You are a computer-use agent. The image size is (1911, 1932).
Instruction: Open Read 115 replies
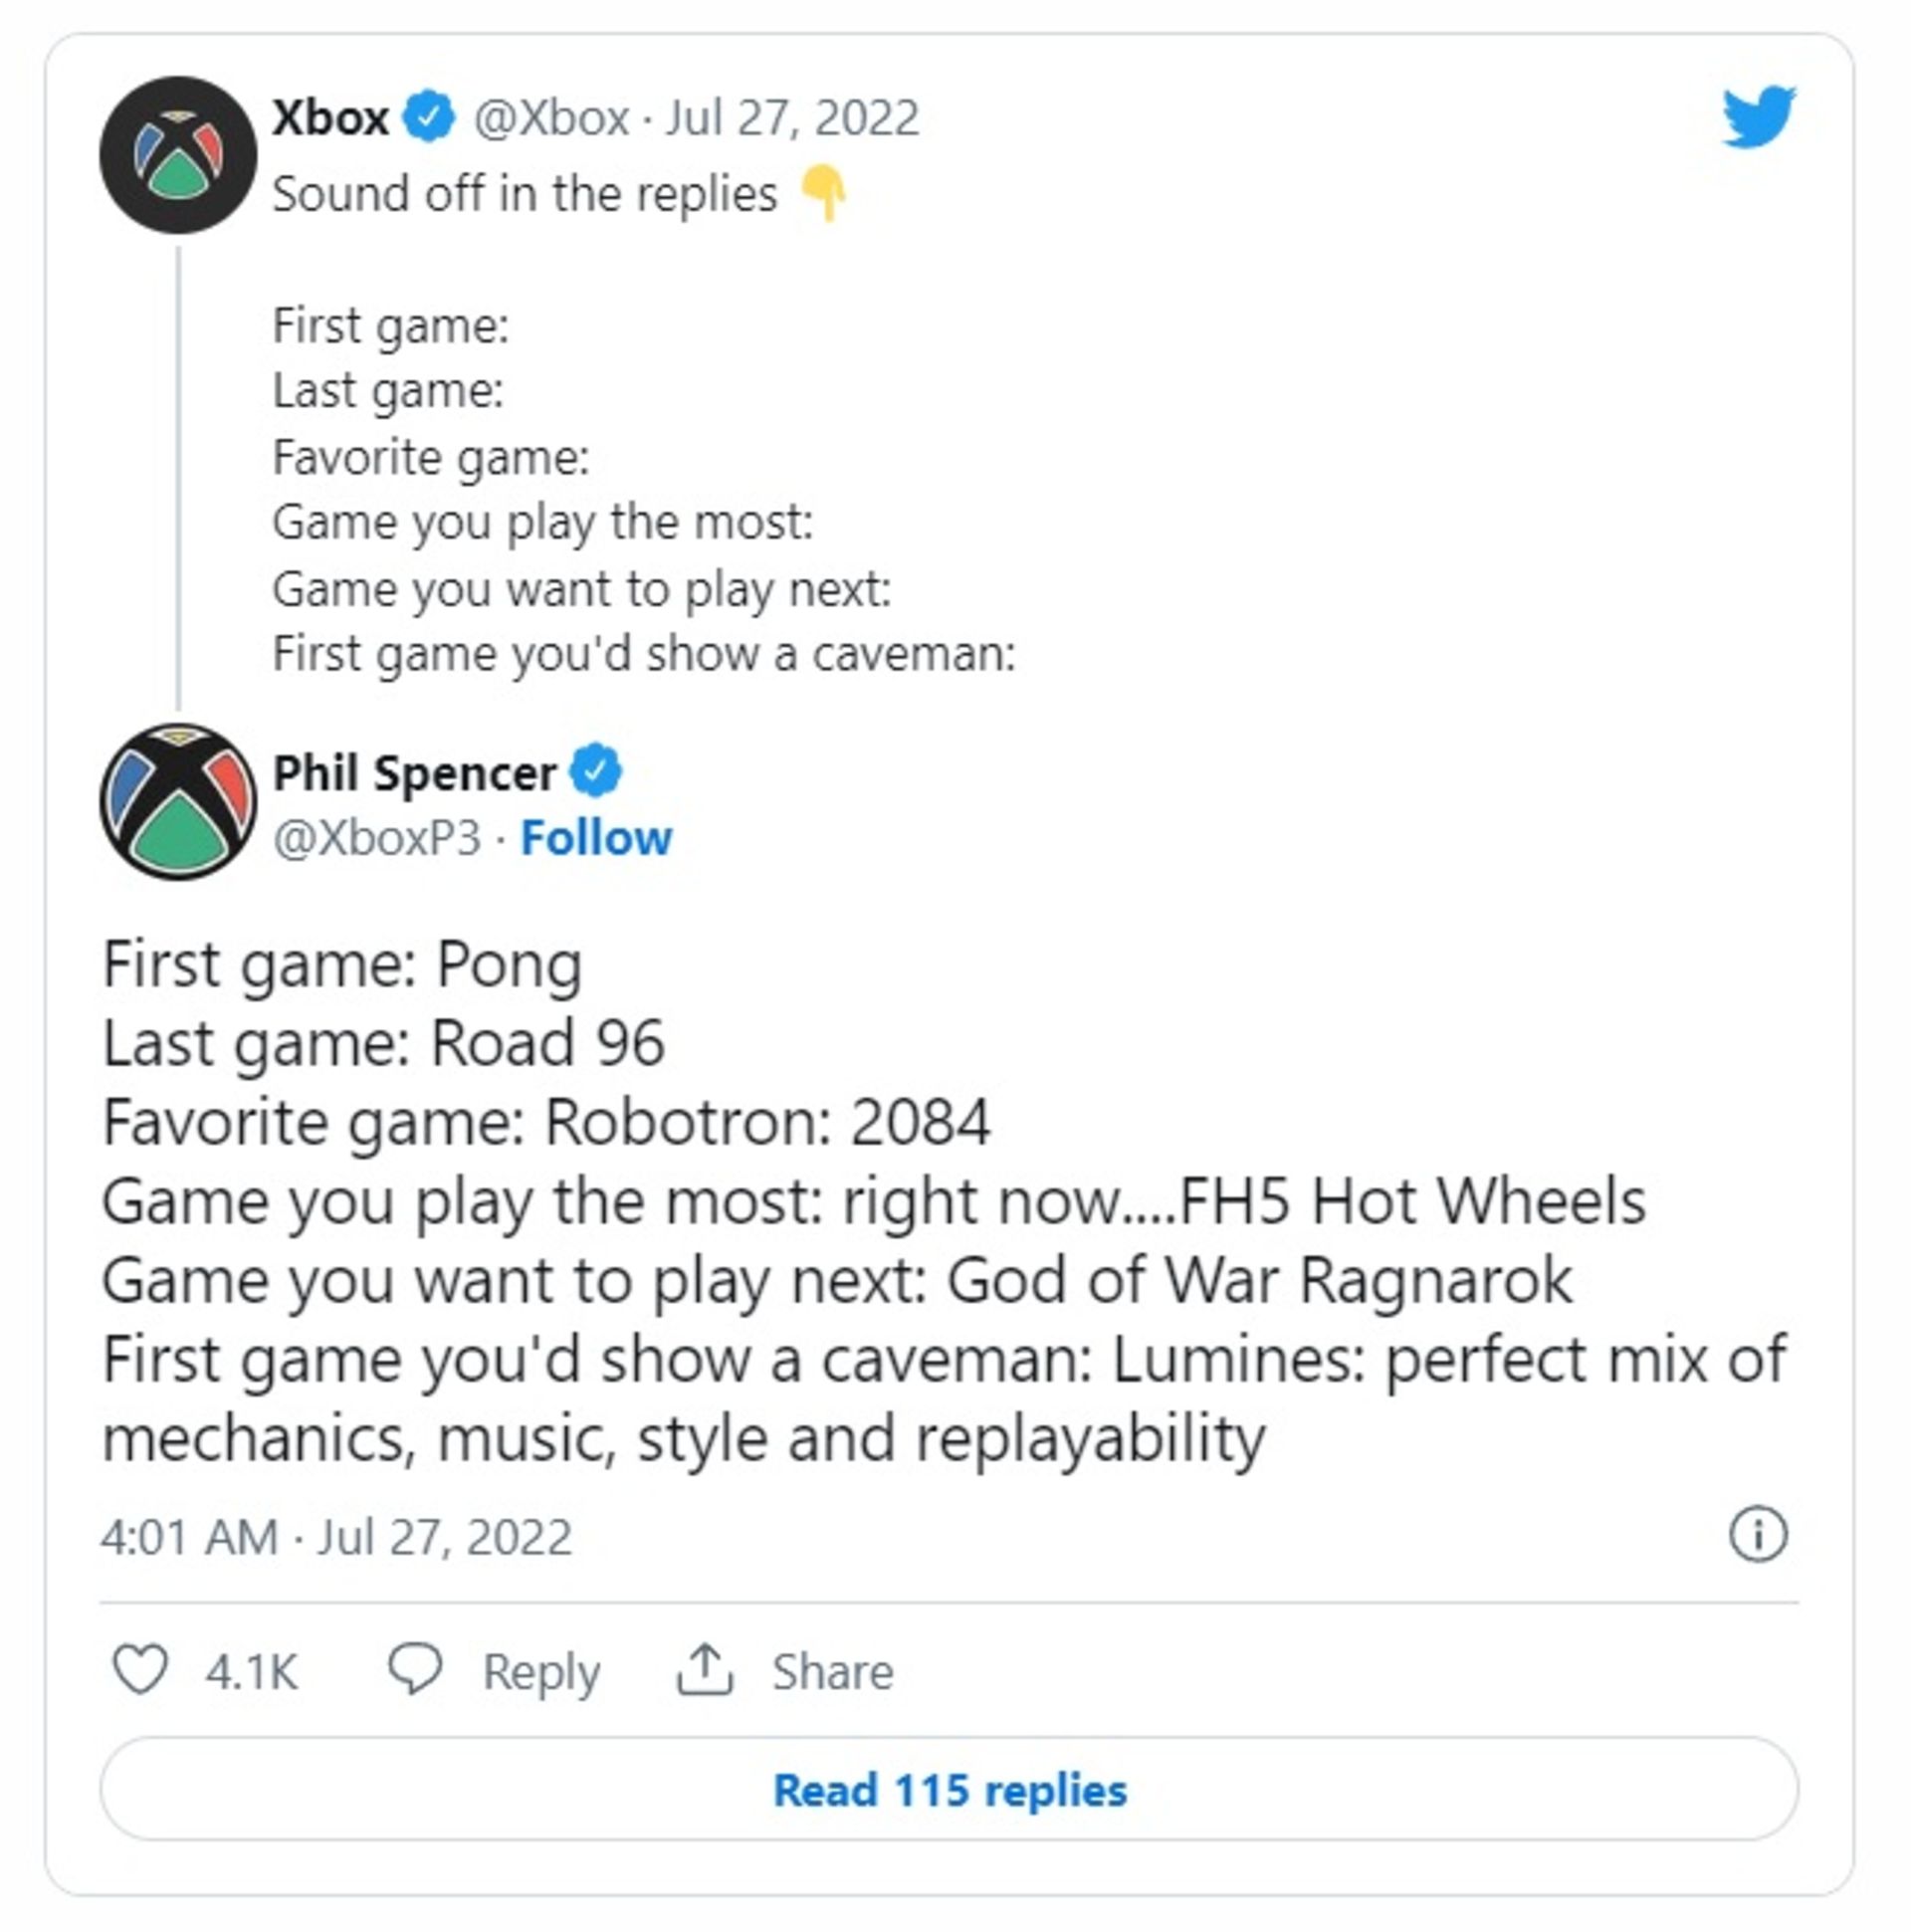pyautogui.click(x=949, y=1790)
